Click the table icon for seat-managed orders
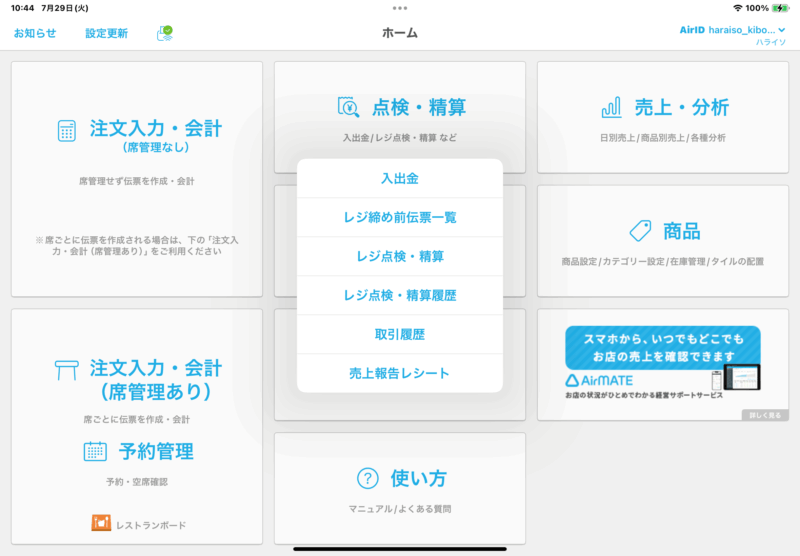The width and height of the screenshot is (800, 556). 67,369
